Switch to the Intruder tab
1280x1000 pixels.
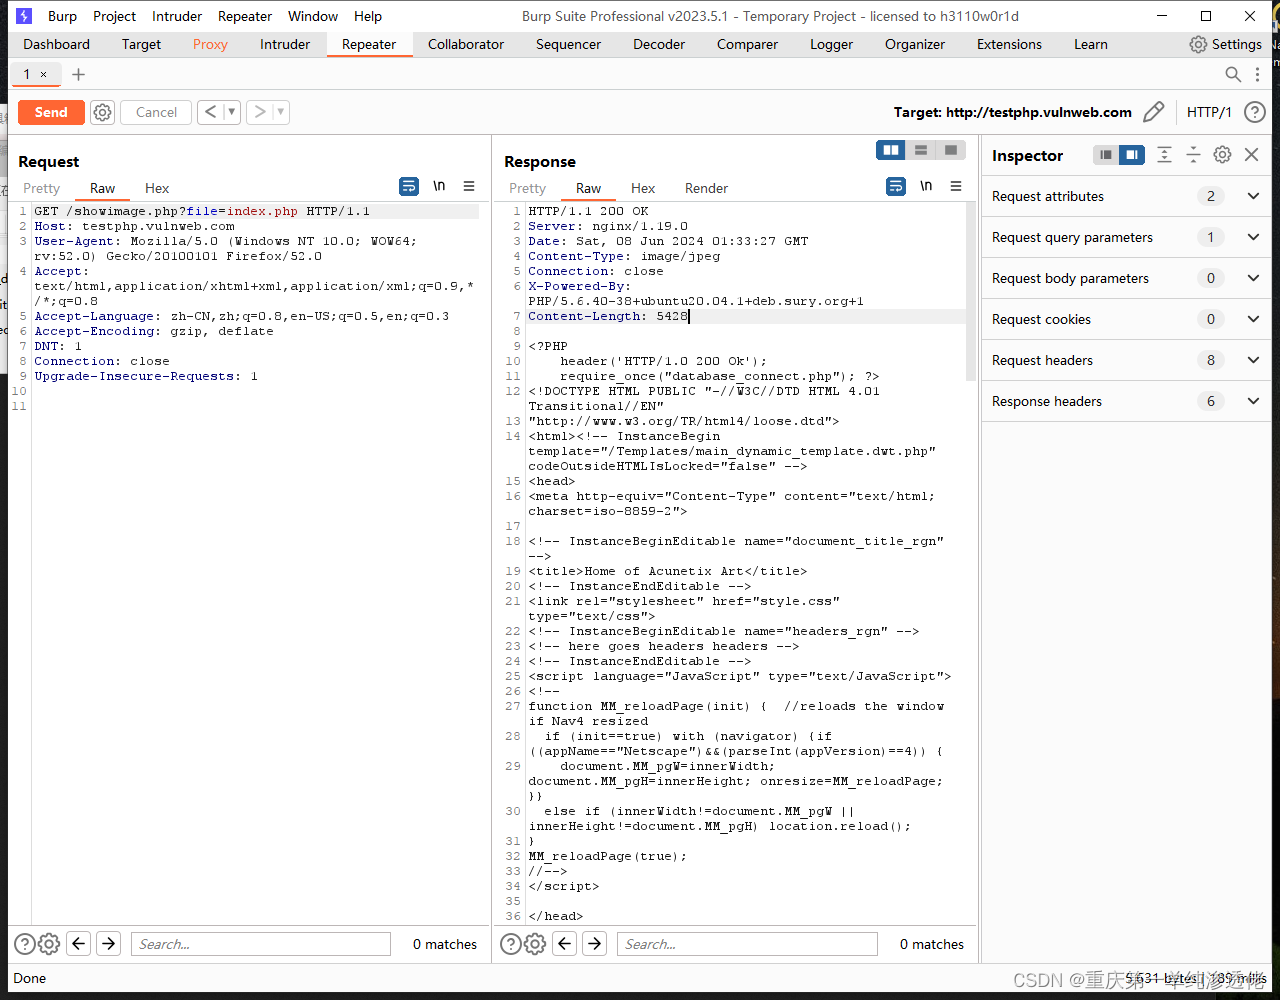[285, 44]
